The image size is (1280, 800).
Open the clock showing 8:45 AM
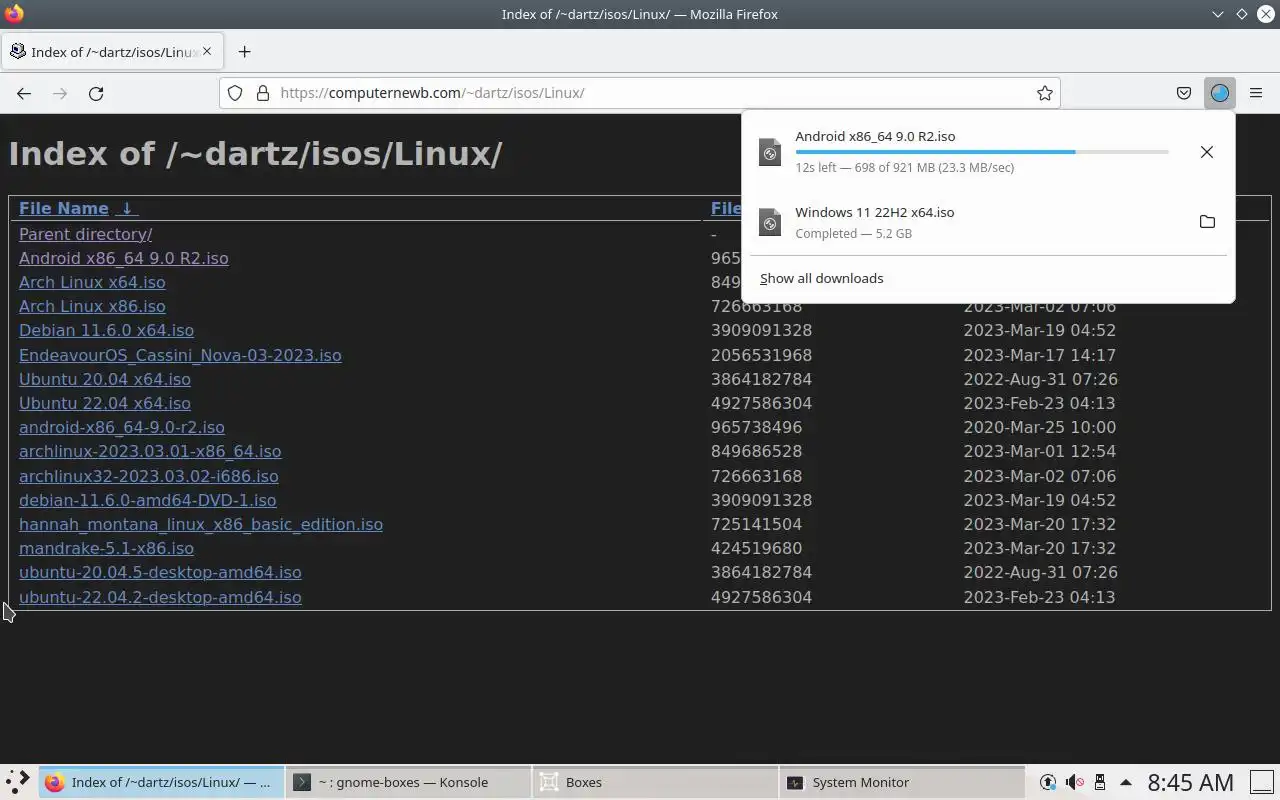tap(1190, 782)
